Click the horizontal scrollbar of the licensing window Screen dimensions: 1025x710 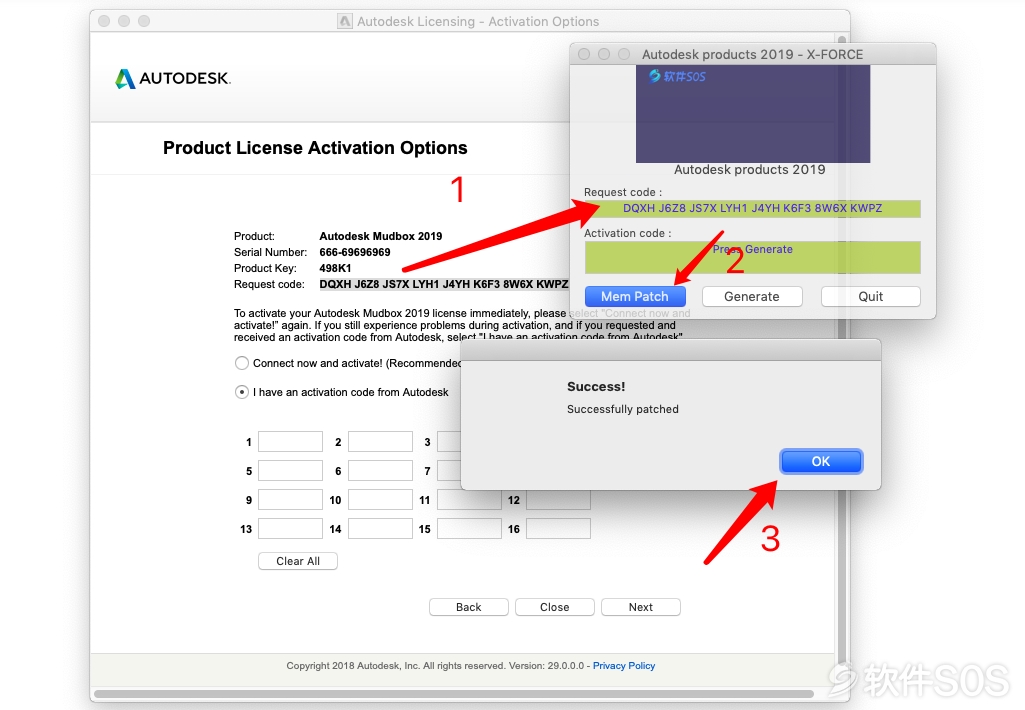[x=454, y=694]
